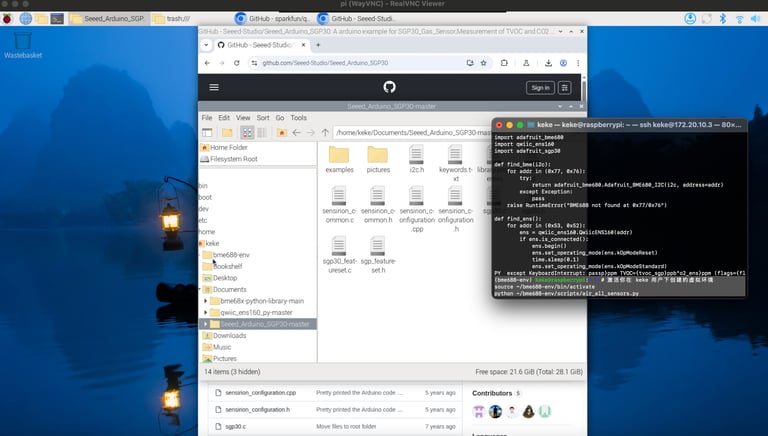Go back in file manager history
The height and width of the screenshot is (436, 768).
pos(296,132)
